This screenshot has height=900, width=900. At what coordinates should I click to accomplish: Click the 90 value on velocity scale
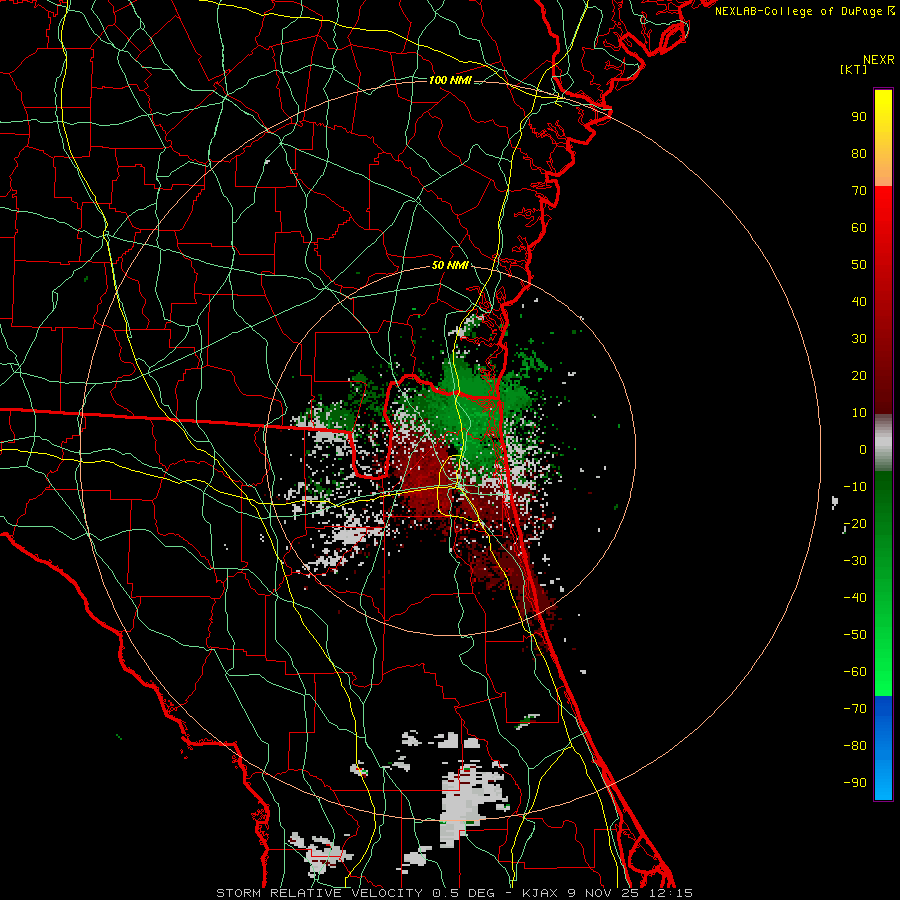(x=859, y=117)
